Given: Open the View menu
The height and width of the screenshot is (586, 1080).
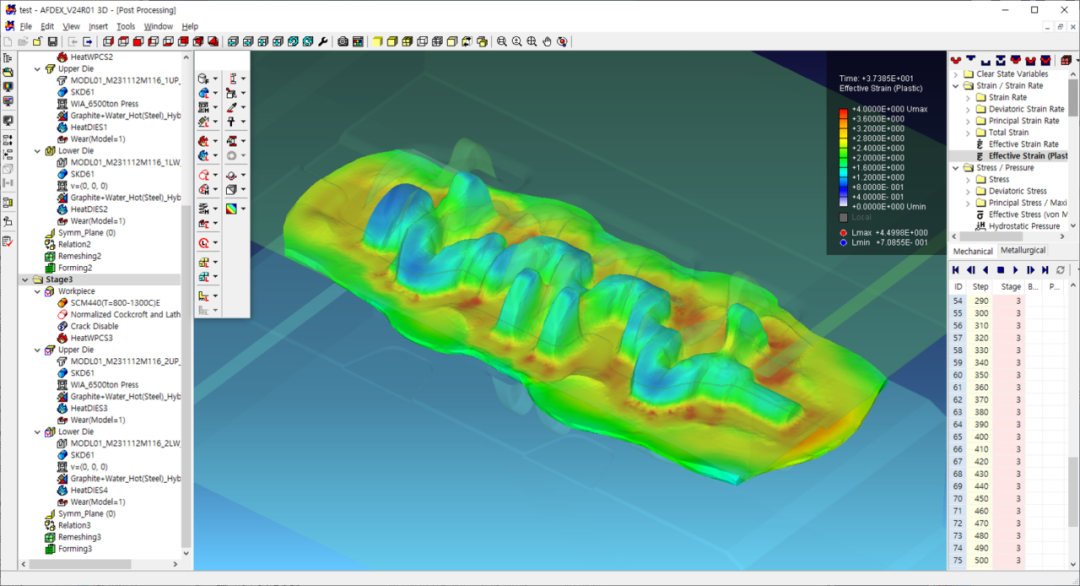Looking at the screenshot, I should point(71,26).
